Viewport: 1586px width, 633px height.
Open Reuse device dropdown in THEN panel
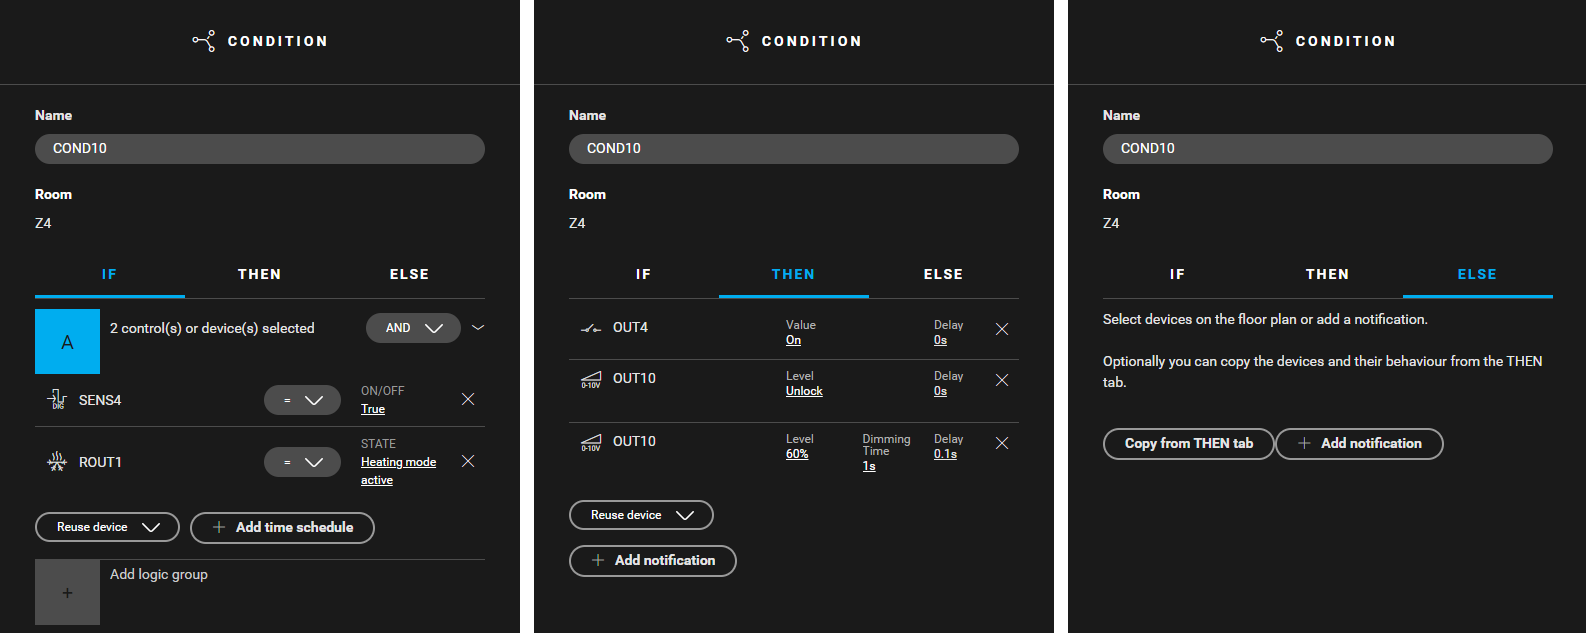641,515
